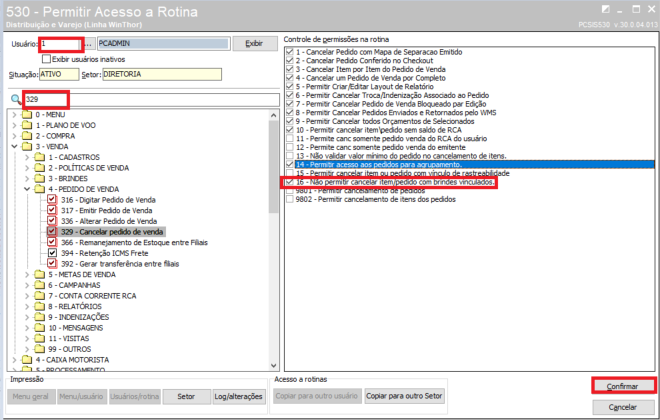Click the tree scrollbar up arrow

tap(274, 115)
